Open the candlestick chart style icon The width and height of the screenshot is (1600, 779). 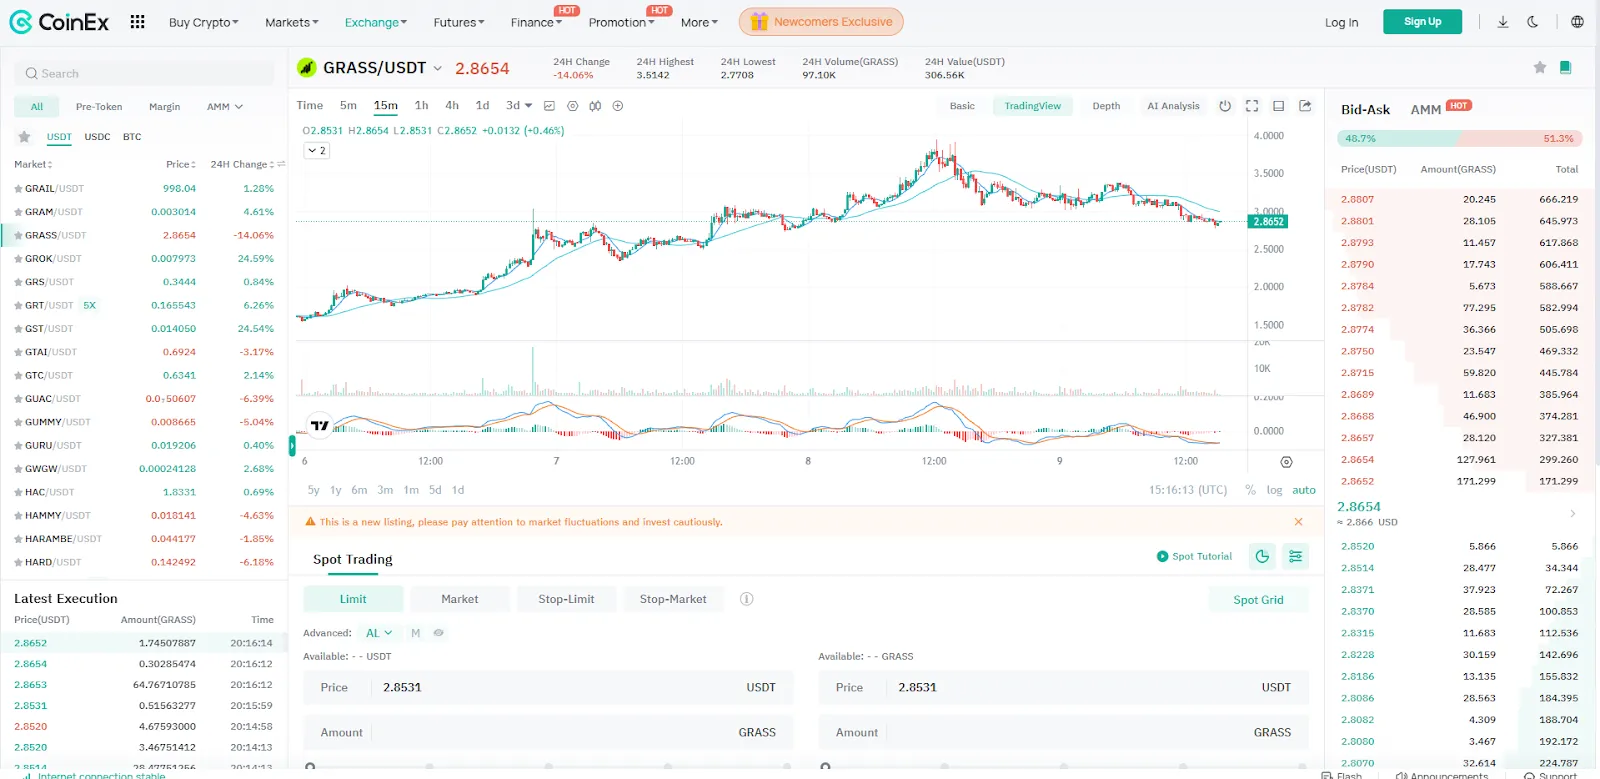[595, 106]
